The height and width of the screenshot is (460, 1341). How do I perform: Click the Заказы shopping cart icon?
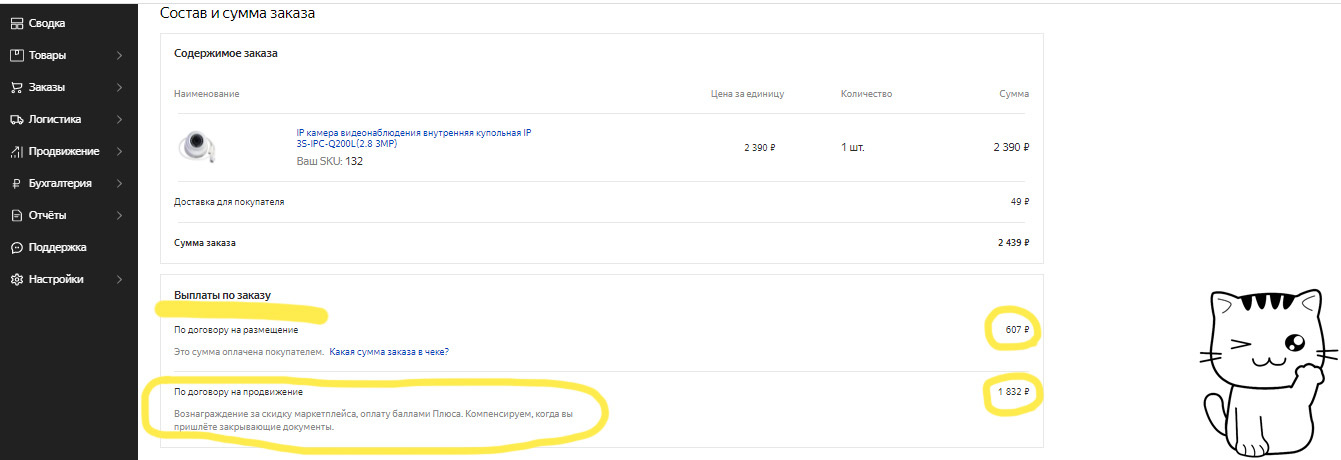[17, 87]
